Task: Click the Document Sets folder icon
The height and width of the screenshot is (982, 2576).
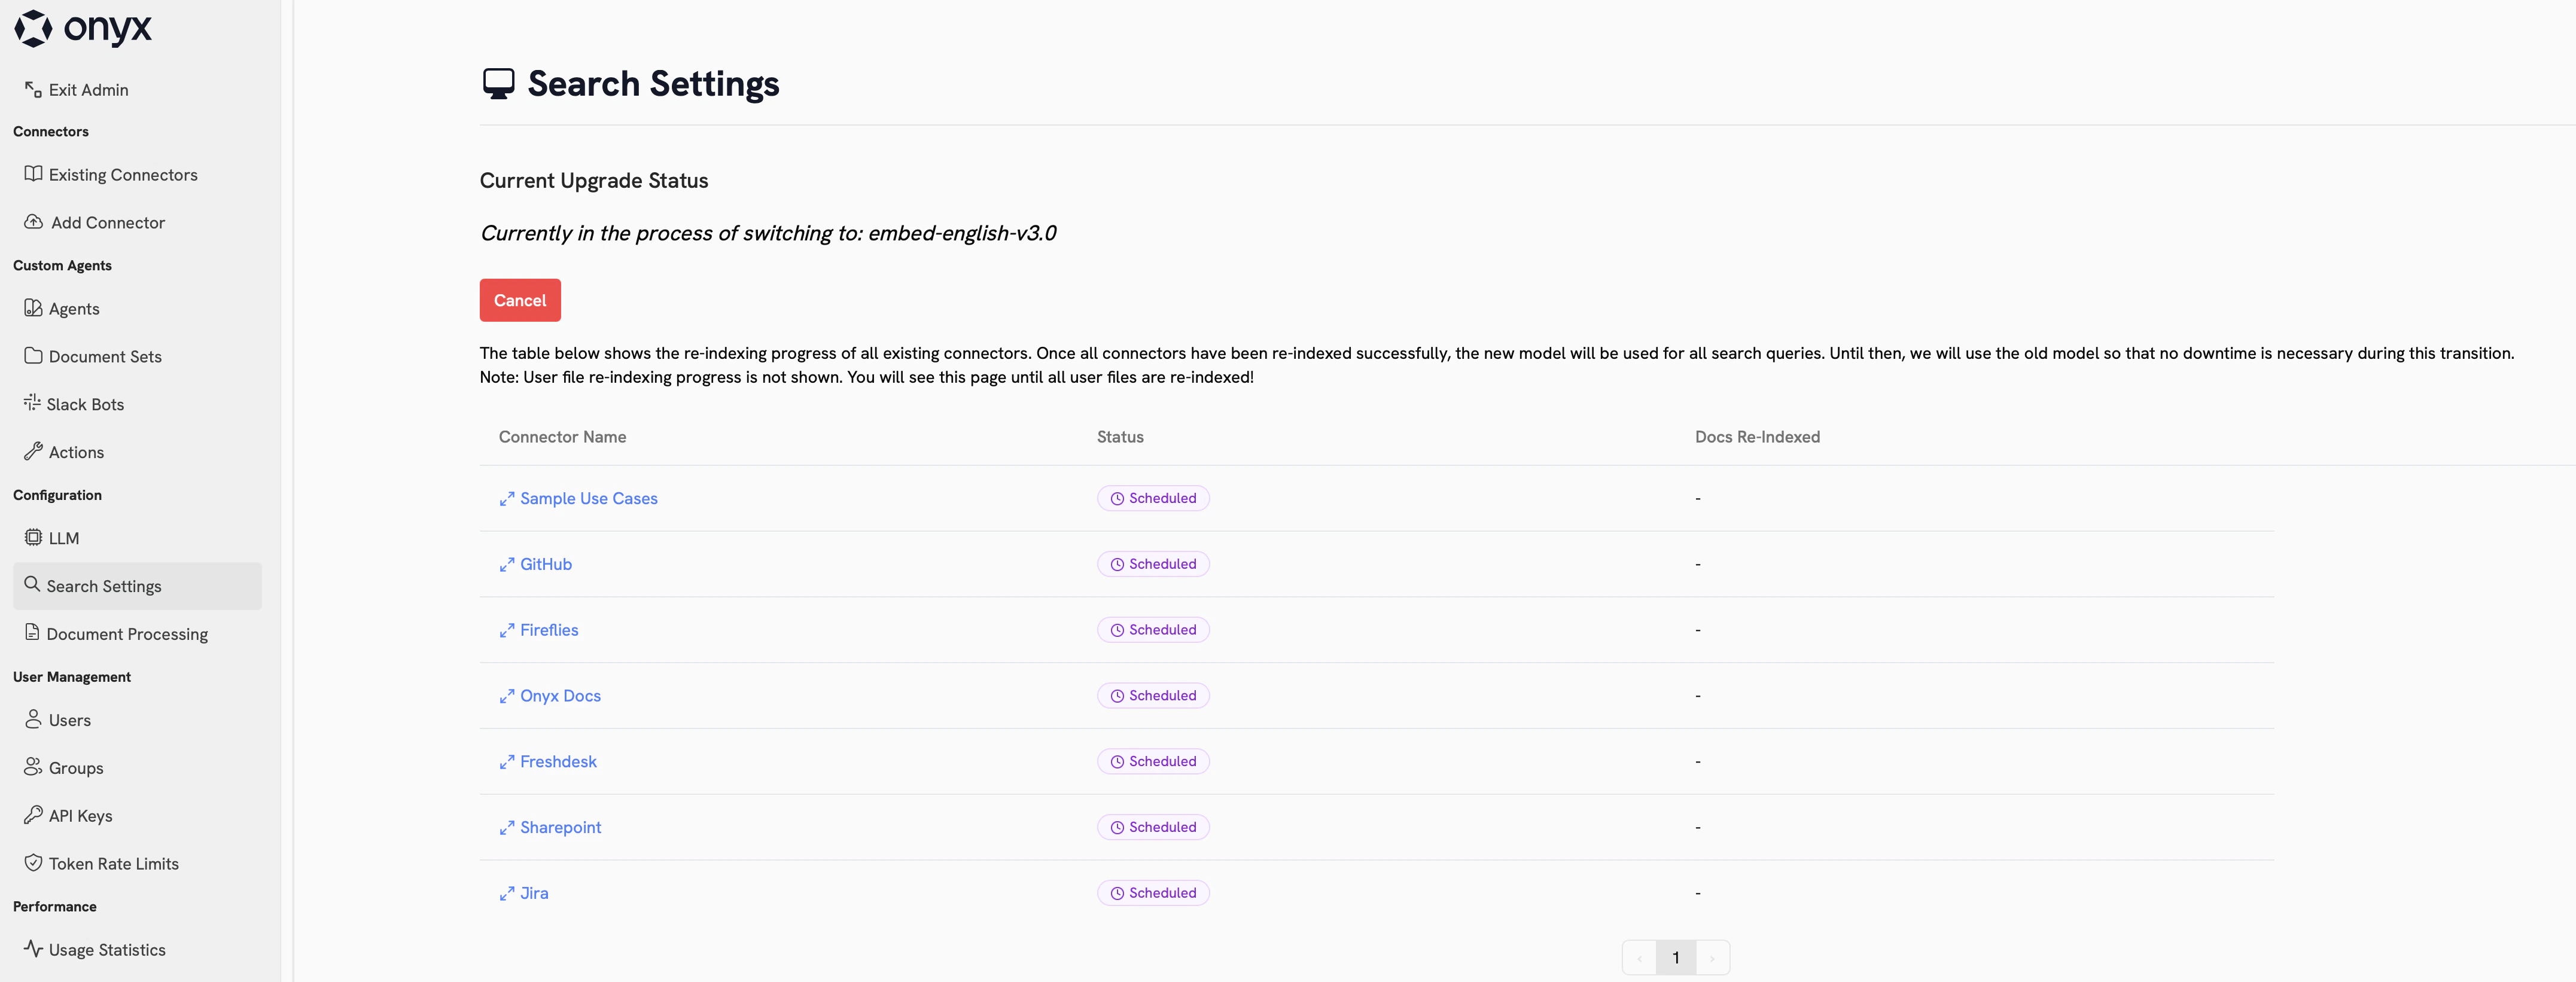Action: (33, 355)
